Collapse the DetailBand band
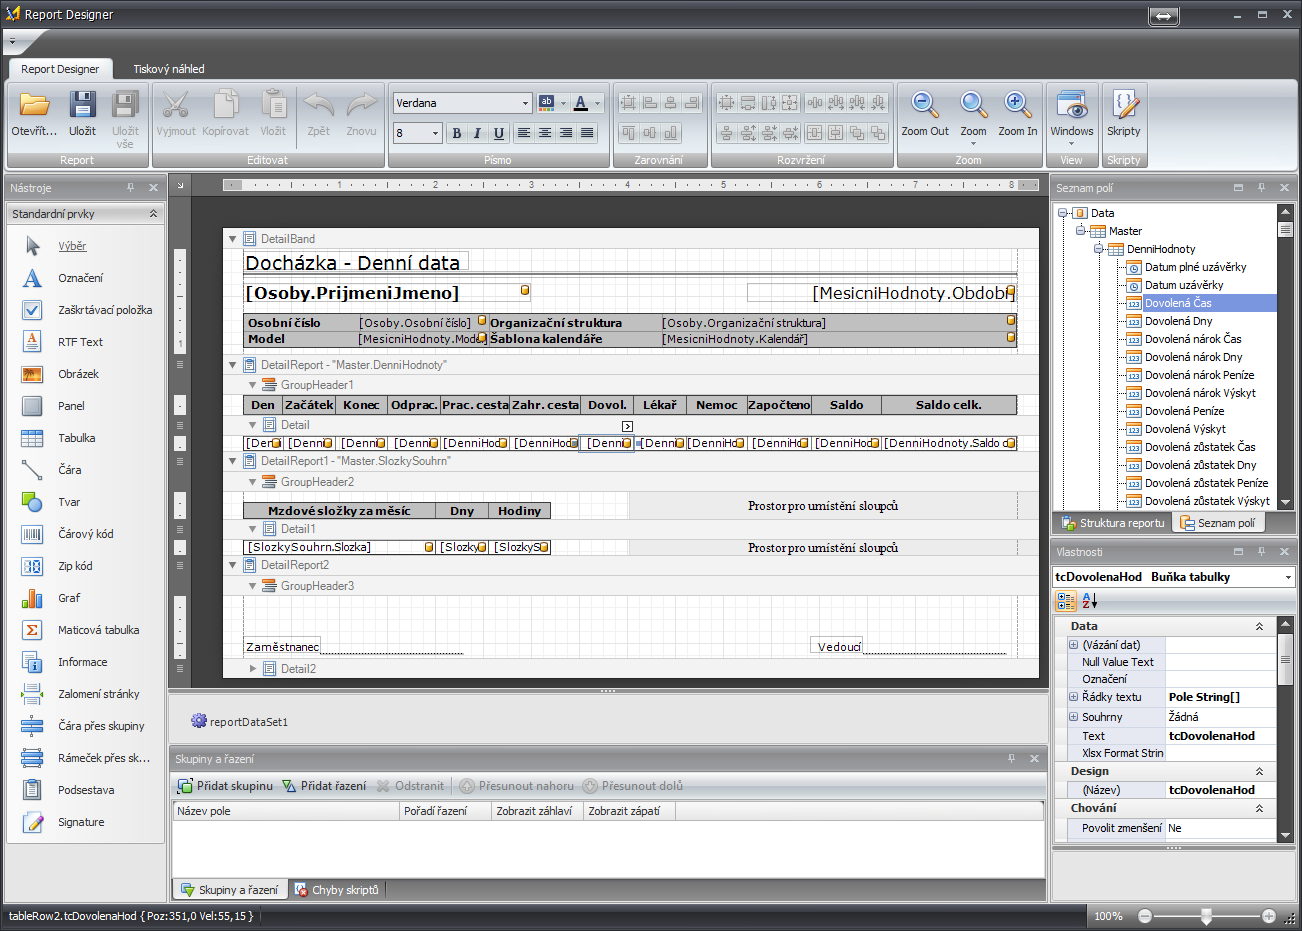 click(233, 239)
